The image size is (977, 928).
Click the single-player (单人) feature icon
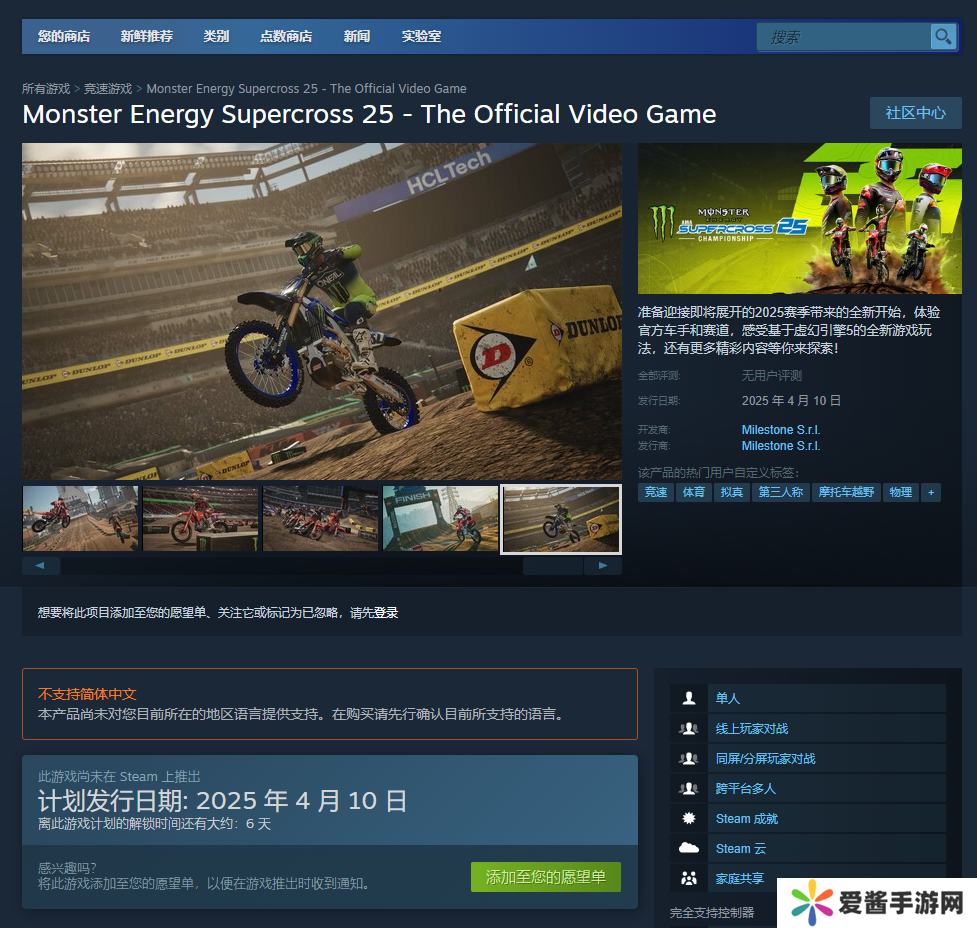coord(689,698)
